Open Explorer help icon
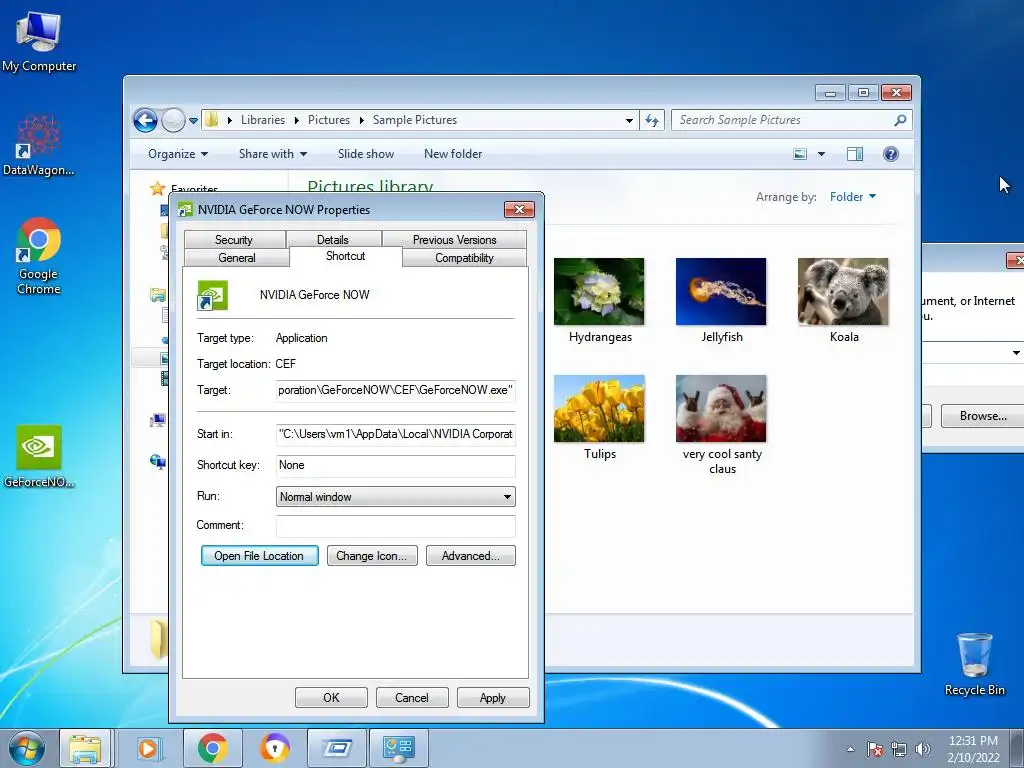This screenshot has height=768, width=1024. (890, 154)
